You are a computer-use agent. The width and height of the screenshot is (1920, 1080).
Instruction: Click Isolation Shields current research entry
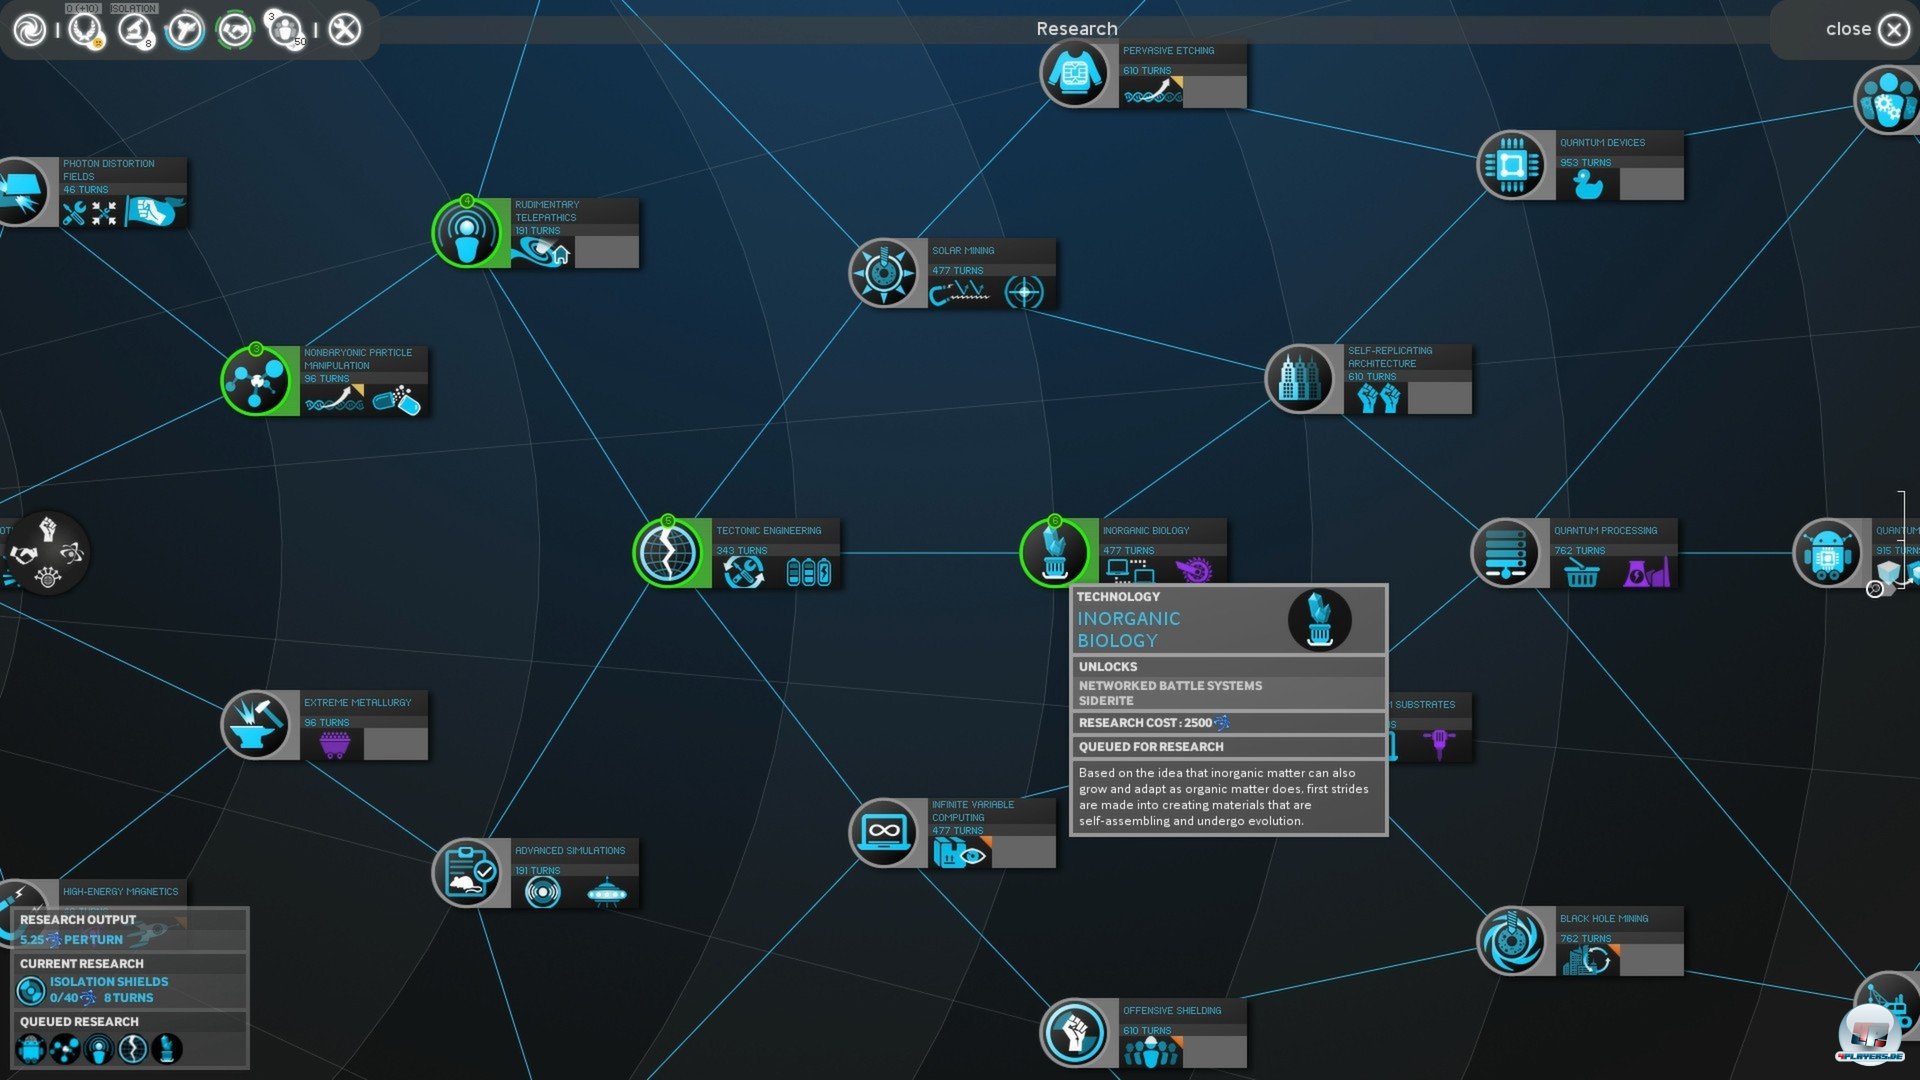point(108,982)
